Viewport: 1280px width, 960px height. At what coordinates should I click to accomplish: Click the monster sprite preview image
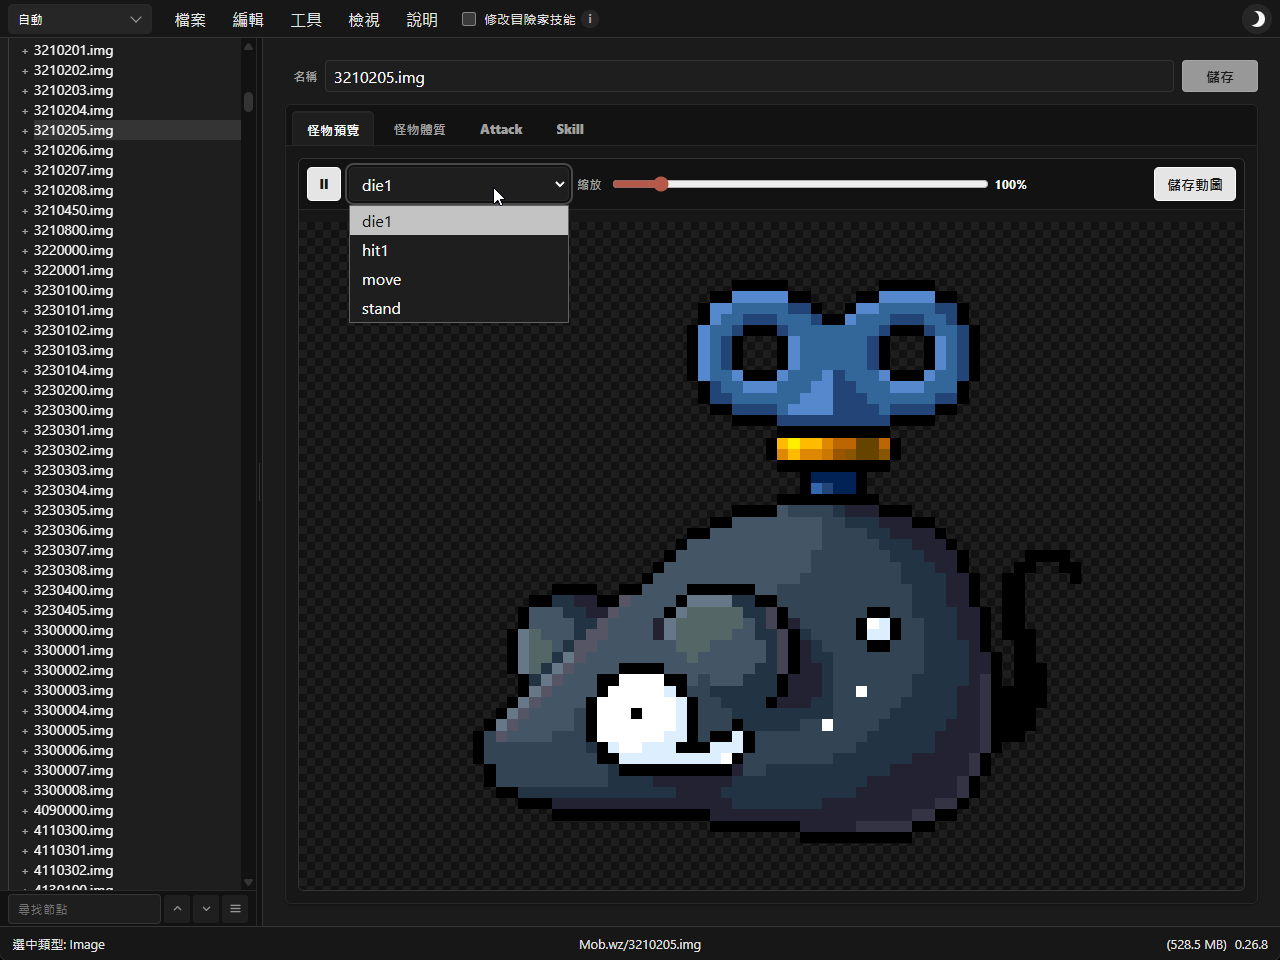click(x=777, y=560)
